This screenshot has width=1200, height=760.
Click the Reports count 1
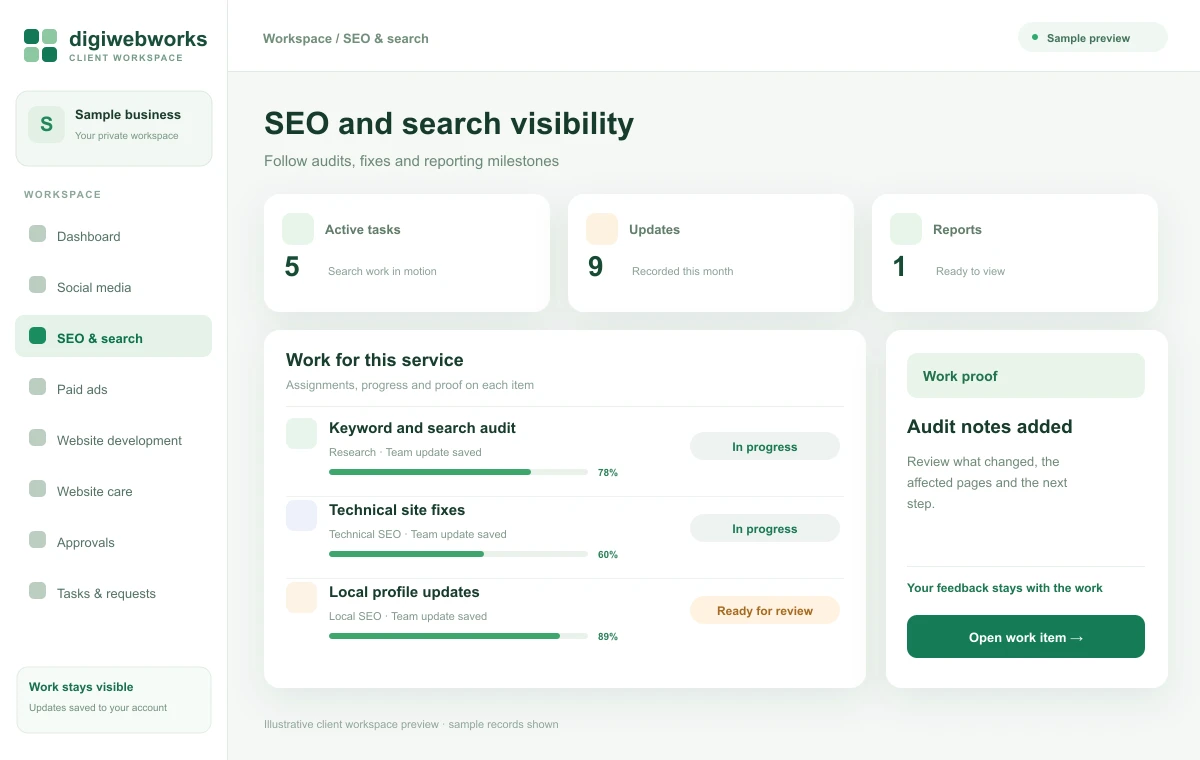(x=899, y=267)
